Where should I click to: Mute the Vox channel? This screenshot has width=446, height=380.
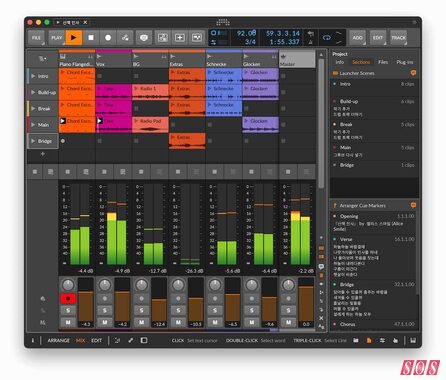coord(105,322)
